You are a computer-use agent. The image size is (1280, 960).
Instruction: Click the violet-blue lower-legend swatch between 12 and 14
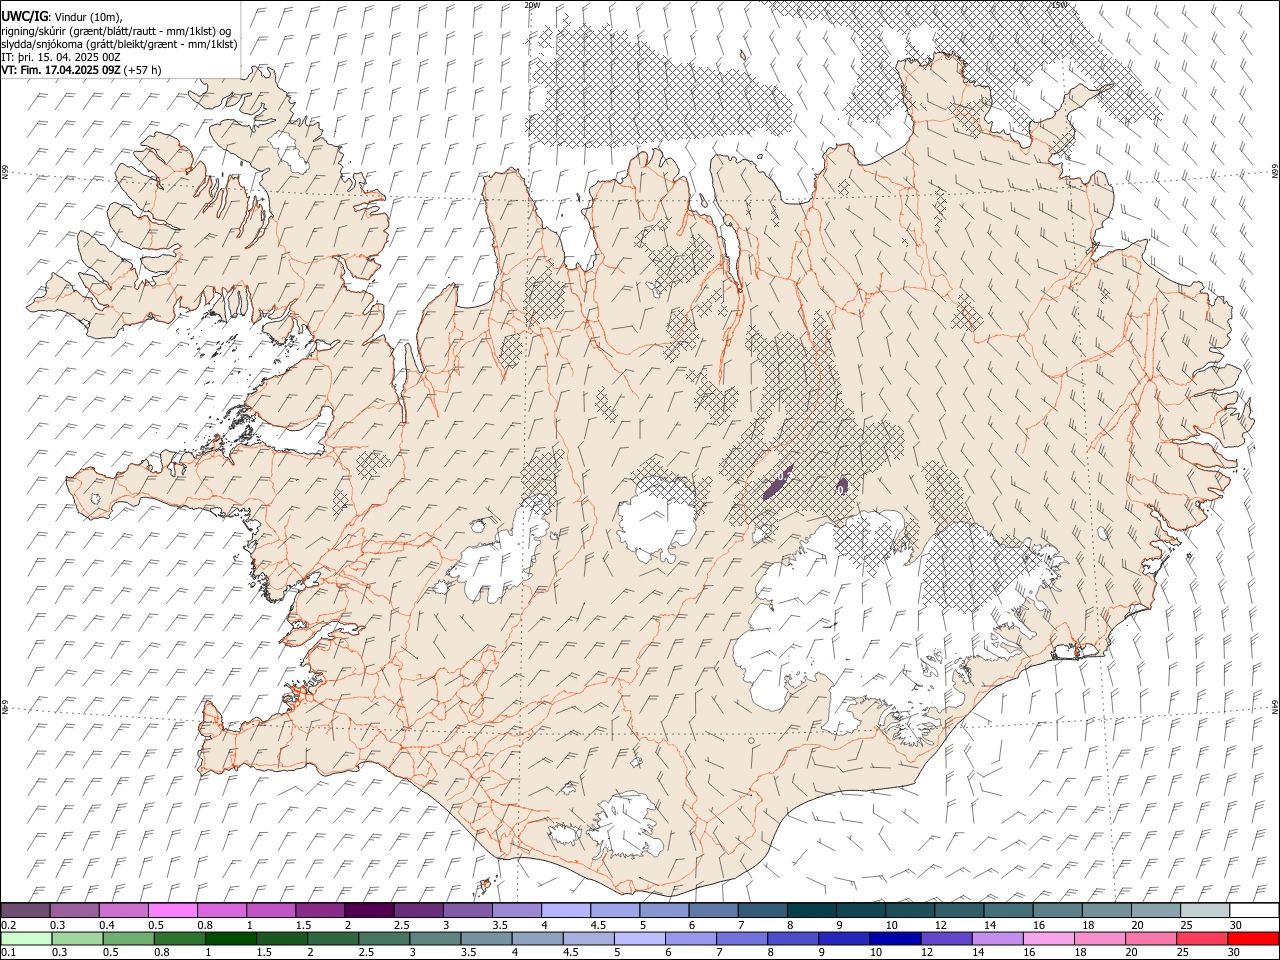[945, 939]
